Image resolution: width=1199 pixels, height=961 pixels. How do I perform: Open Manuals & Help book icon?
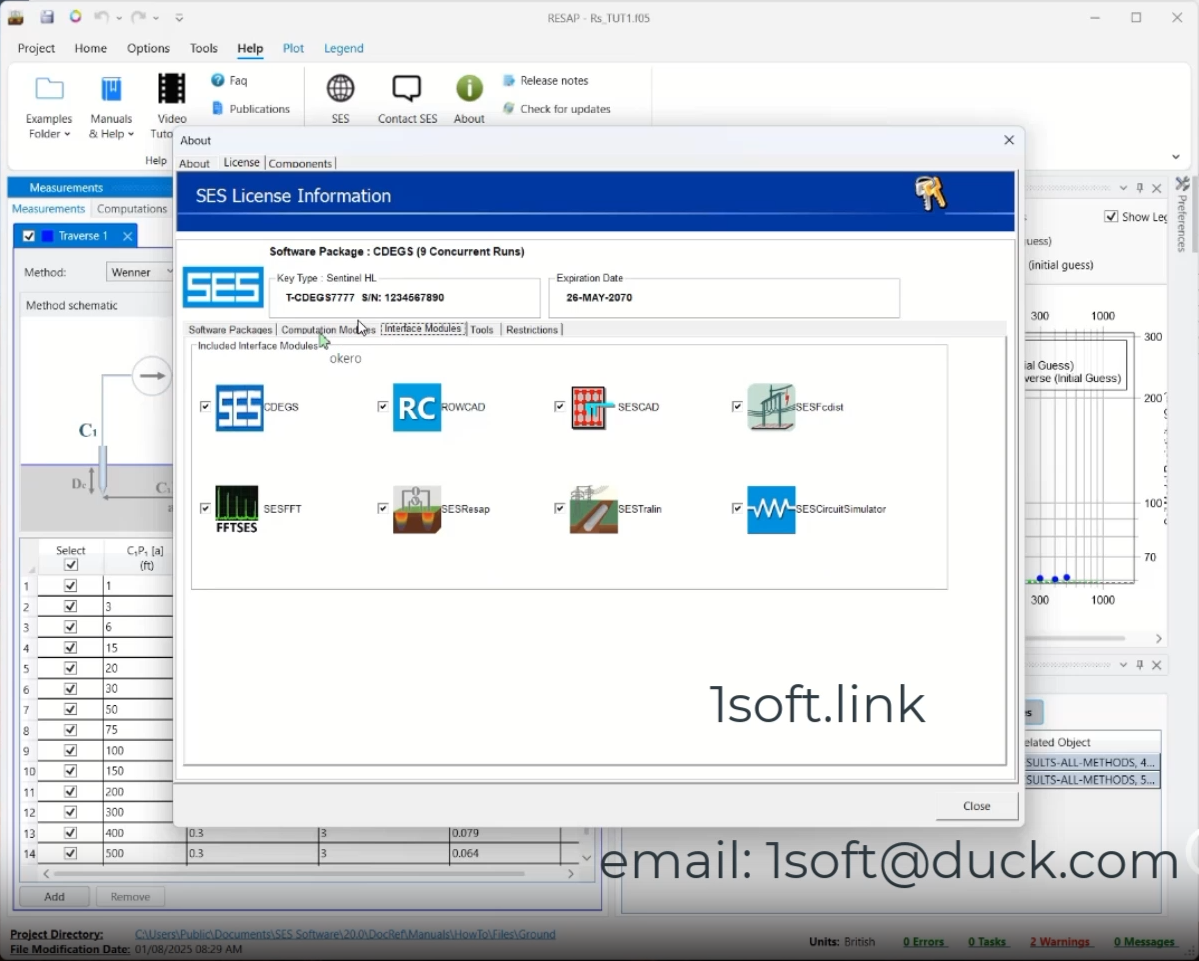111,89
